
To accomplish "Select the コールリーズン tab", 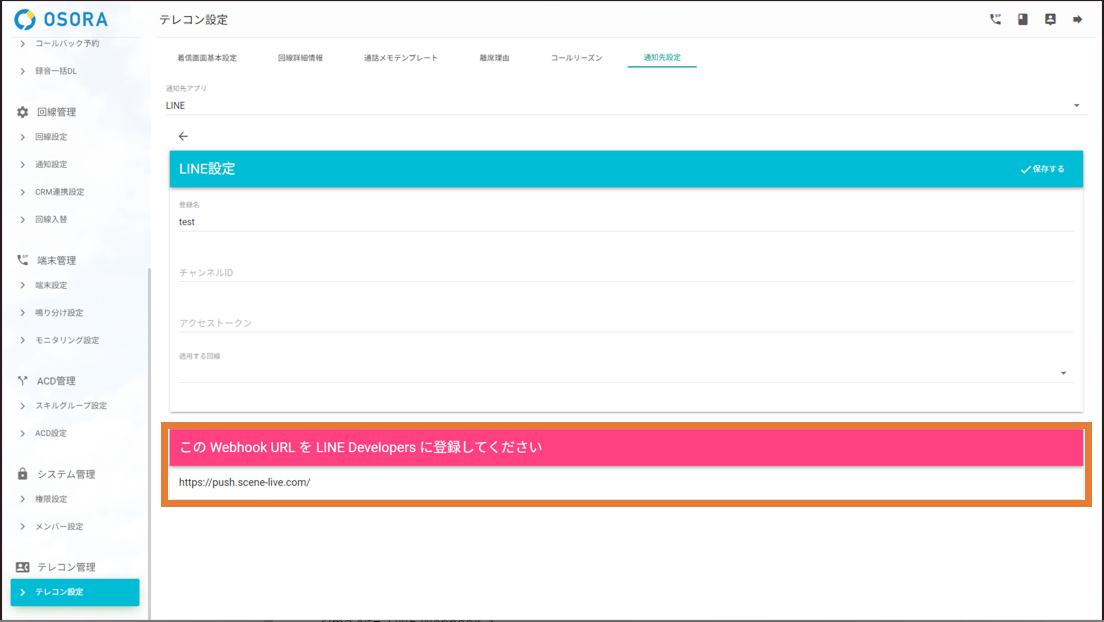I will (577, 58).
